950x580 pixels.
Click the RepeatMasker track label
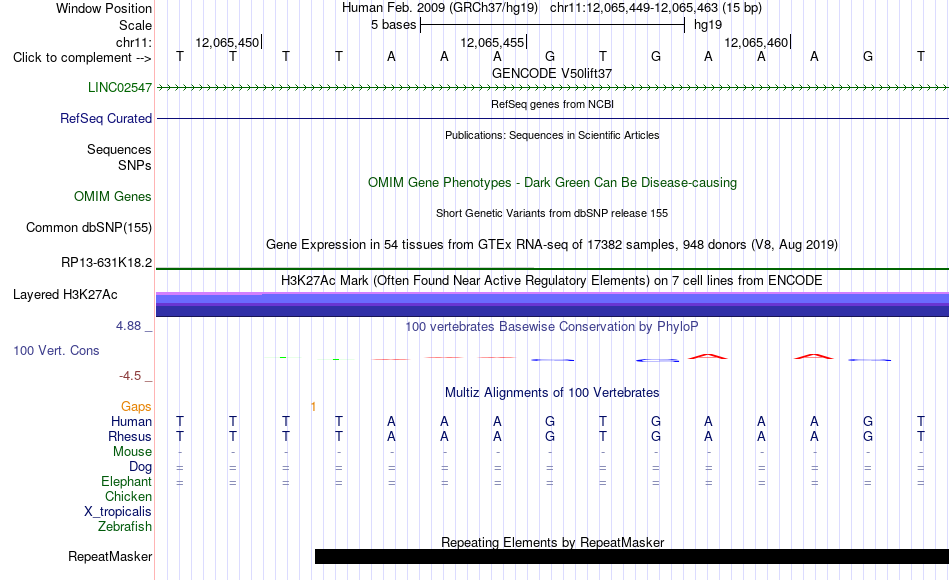tap(110, 556)
